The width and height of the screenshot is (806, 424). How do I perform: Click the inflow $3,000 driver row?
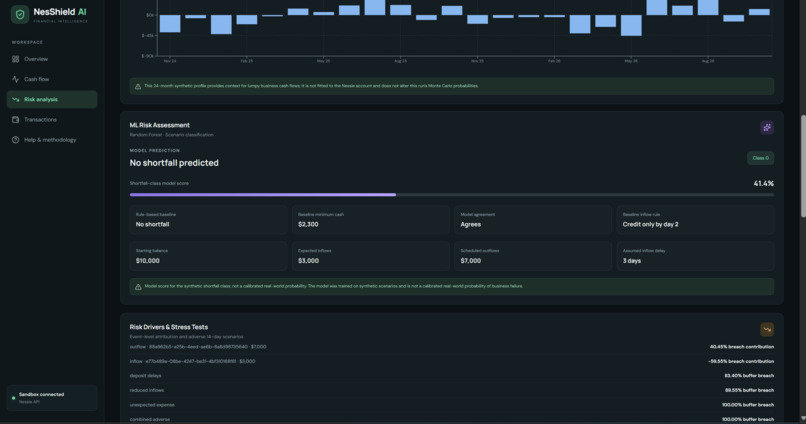[x=452, y=361]
